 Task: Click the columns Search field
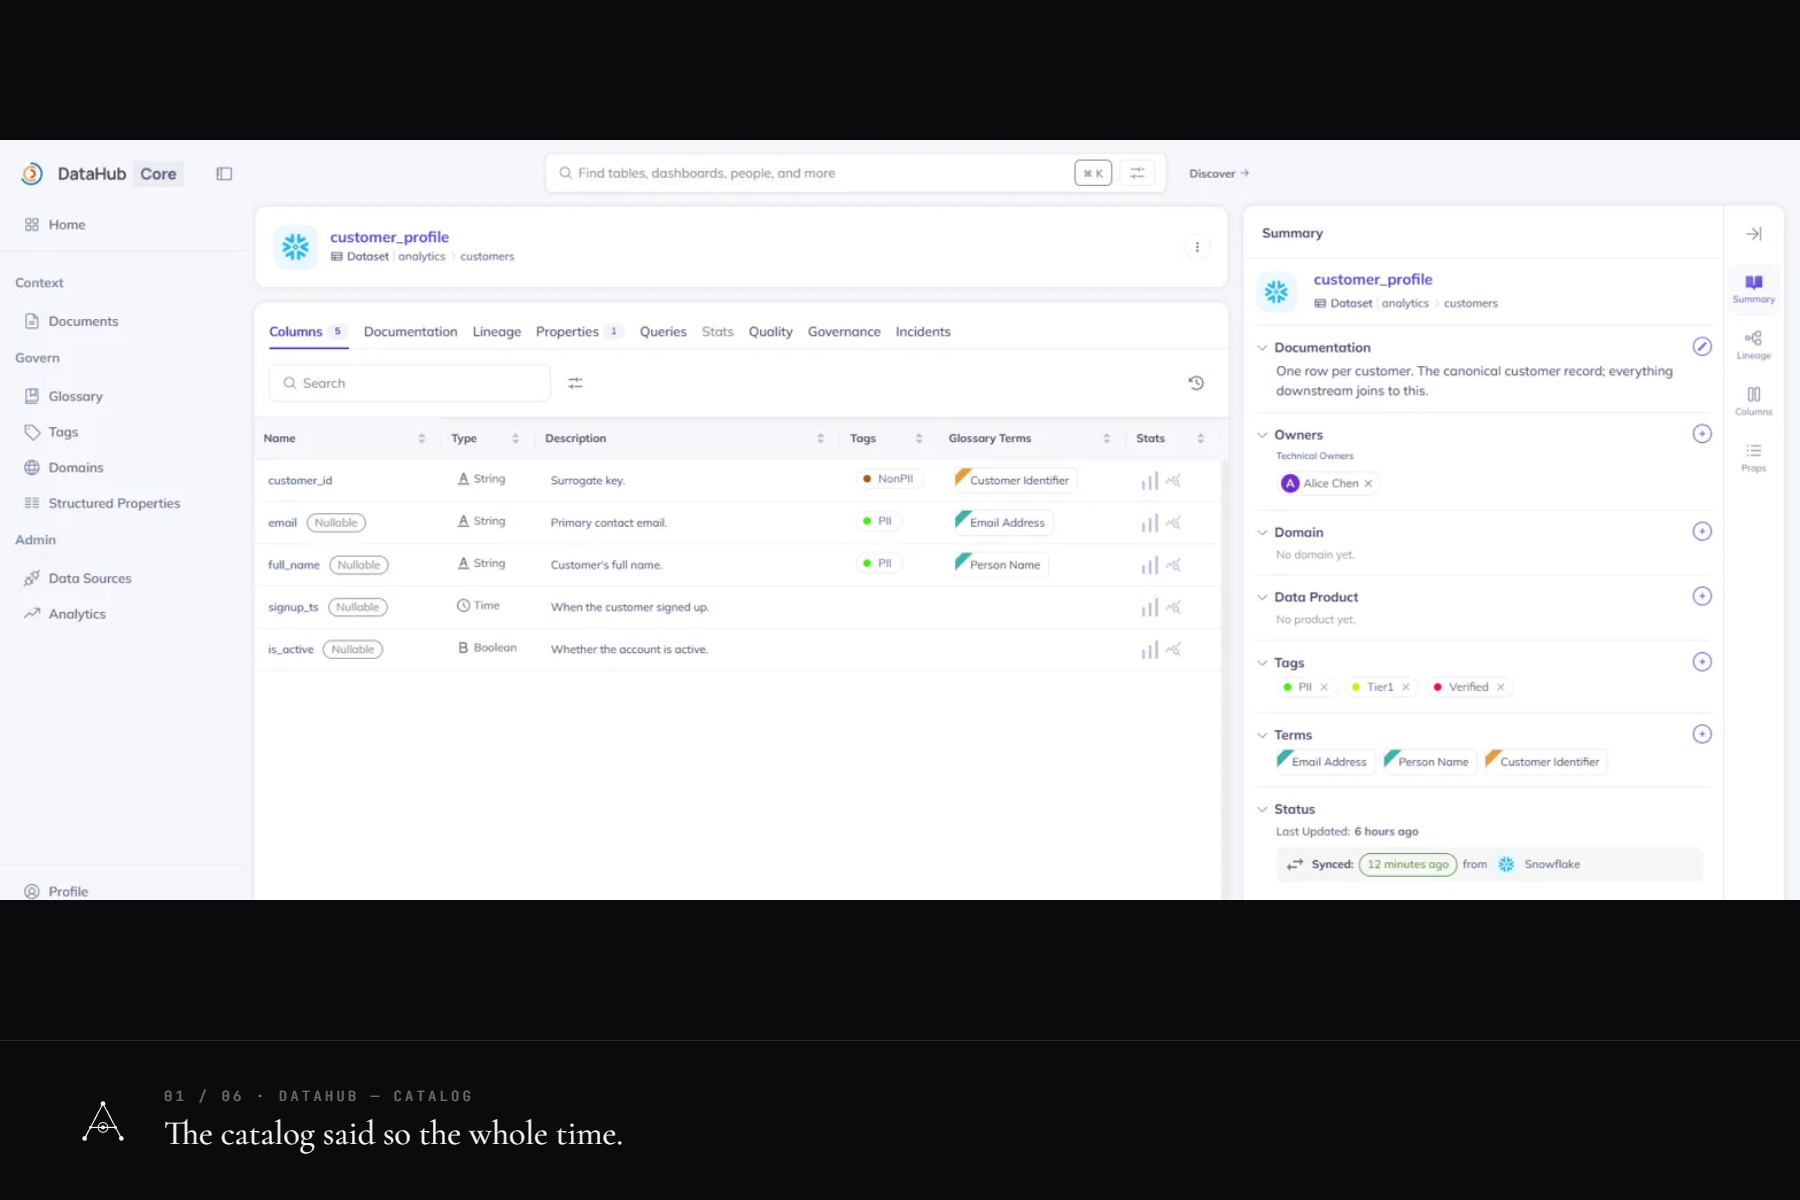pos(410,383)
